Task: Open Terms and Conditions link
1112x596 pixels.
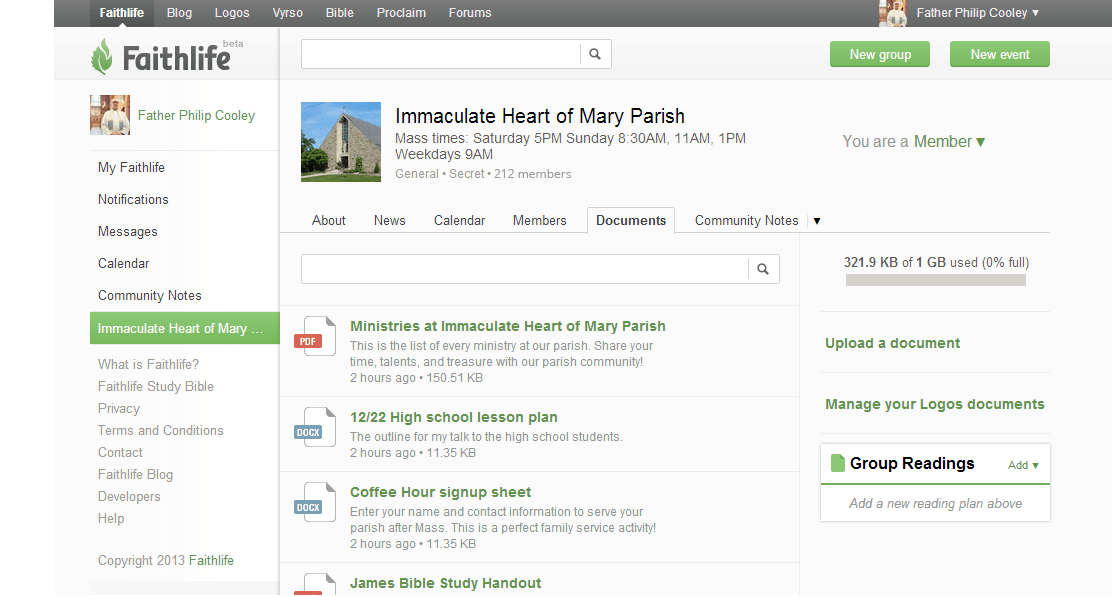Action: tap(160, 431)
